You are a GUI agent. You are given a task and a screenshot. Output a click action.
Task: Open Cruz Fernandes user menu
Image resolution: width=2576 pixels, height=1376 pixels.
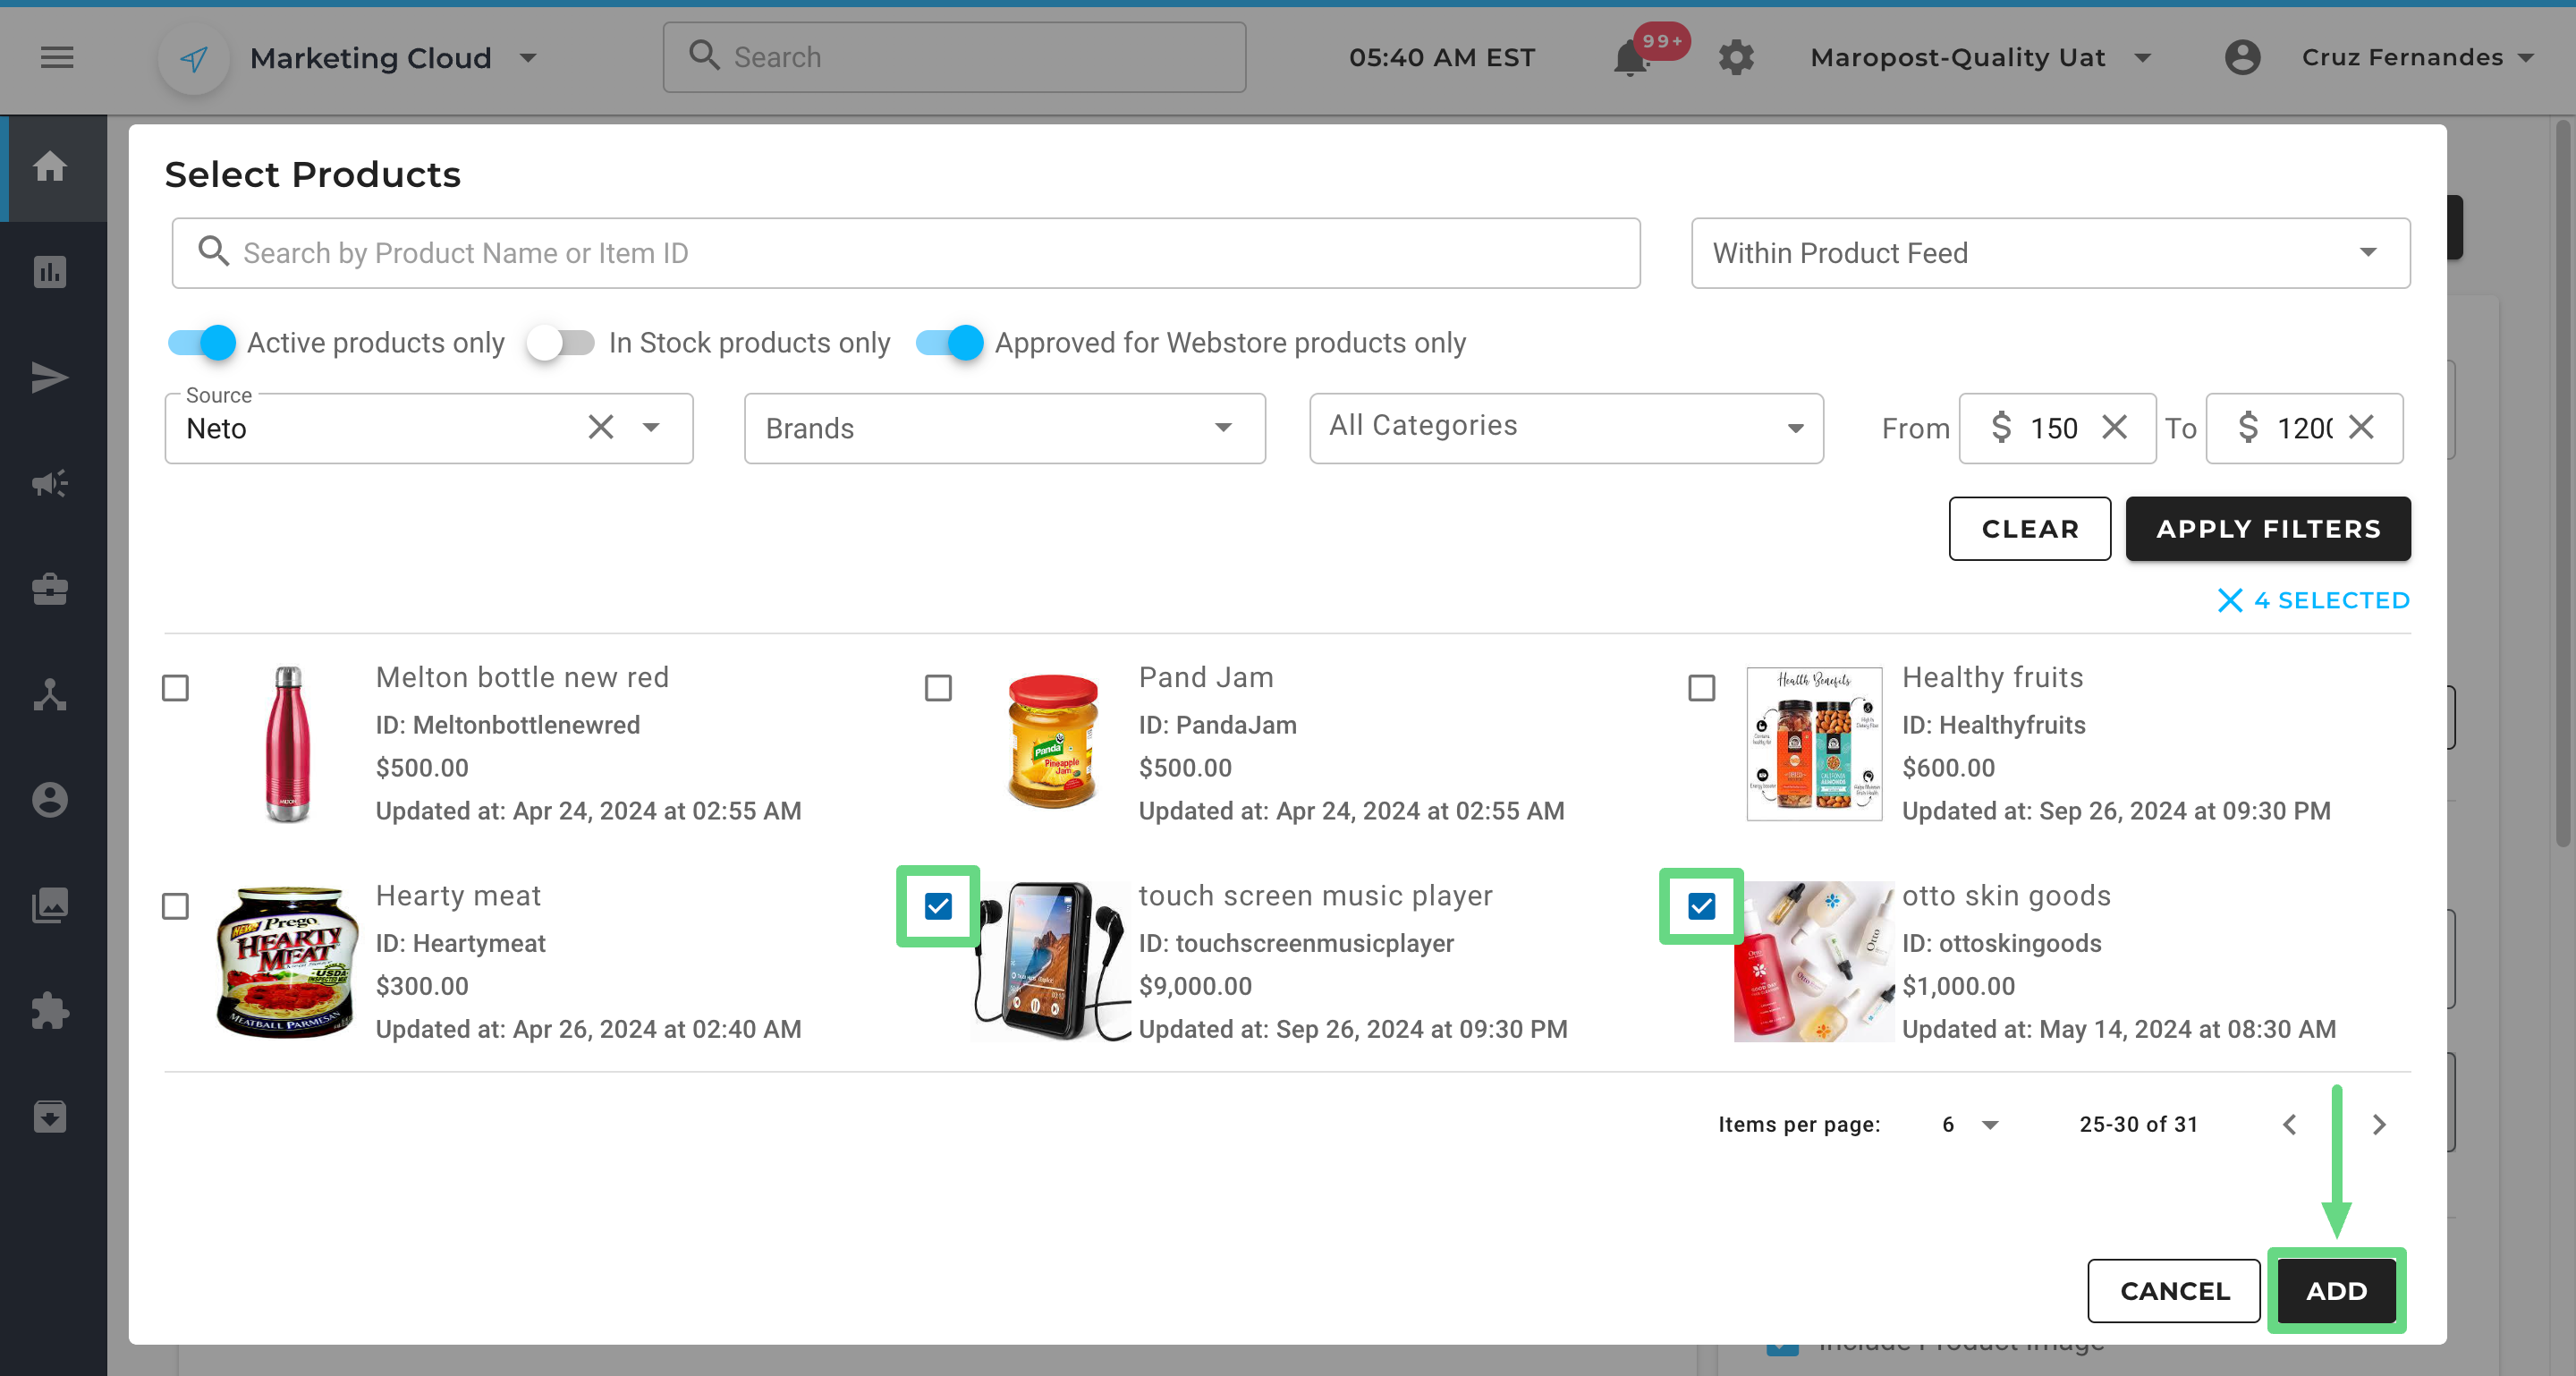click(x=2400, y=58)
